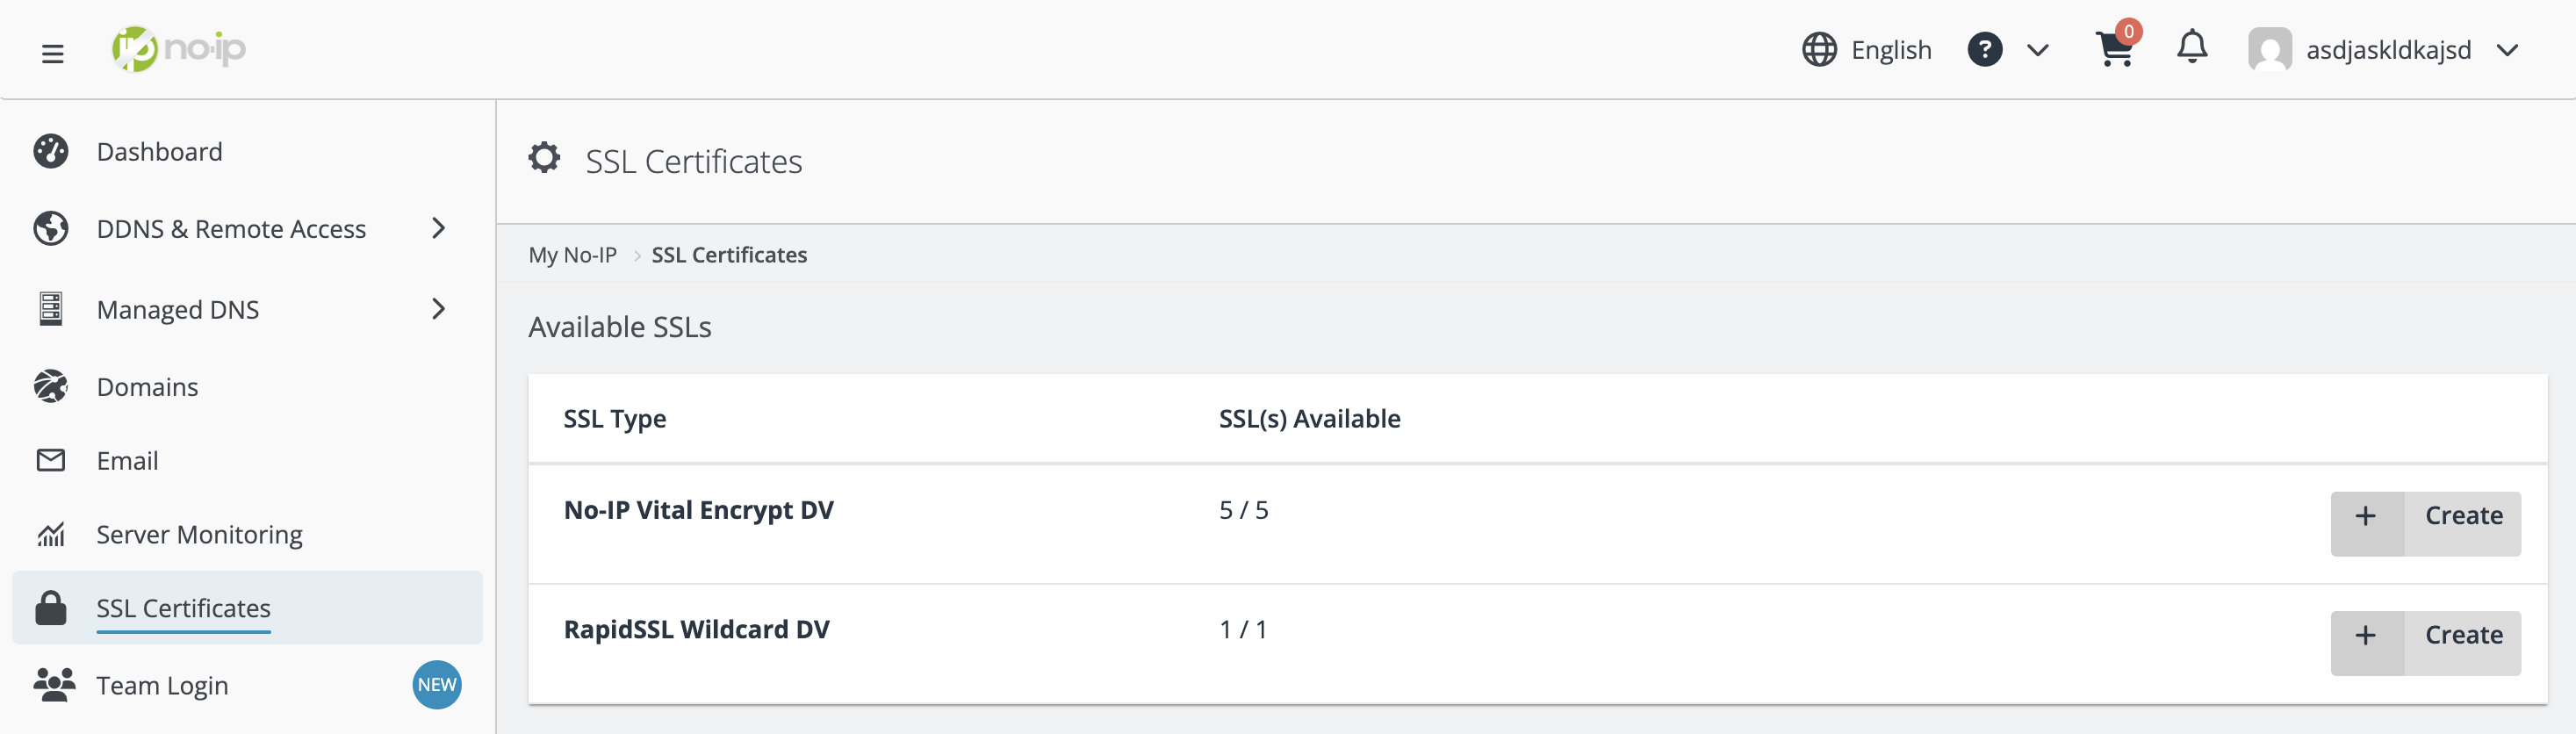Click the globe language icon
Viewport: 2576px width, 734px height.
coord(1819,49)
